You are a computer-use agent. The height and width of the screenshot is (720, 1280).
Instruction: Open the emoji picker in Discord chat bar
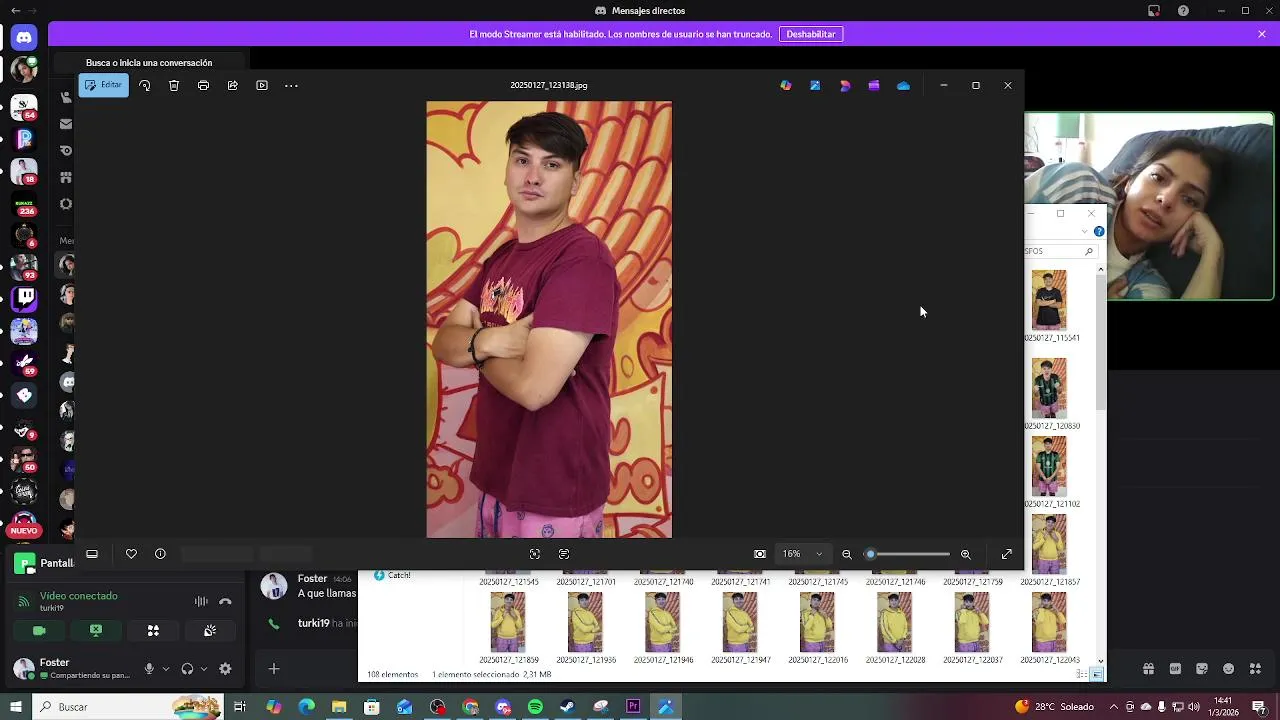1229,669
